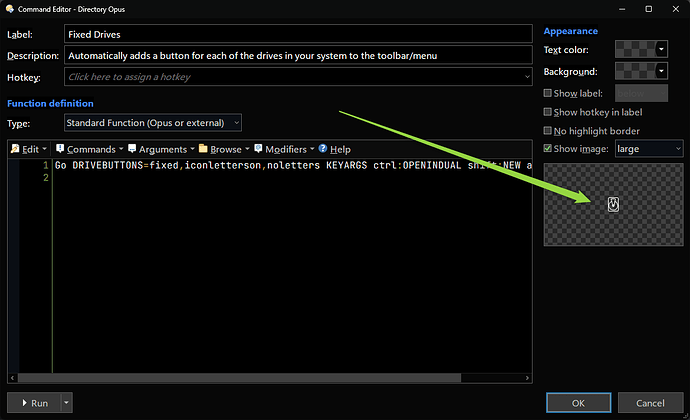Click in the Label field
690x420 pixels.
298,34
